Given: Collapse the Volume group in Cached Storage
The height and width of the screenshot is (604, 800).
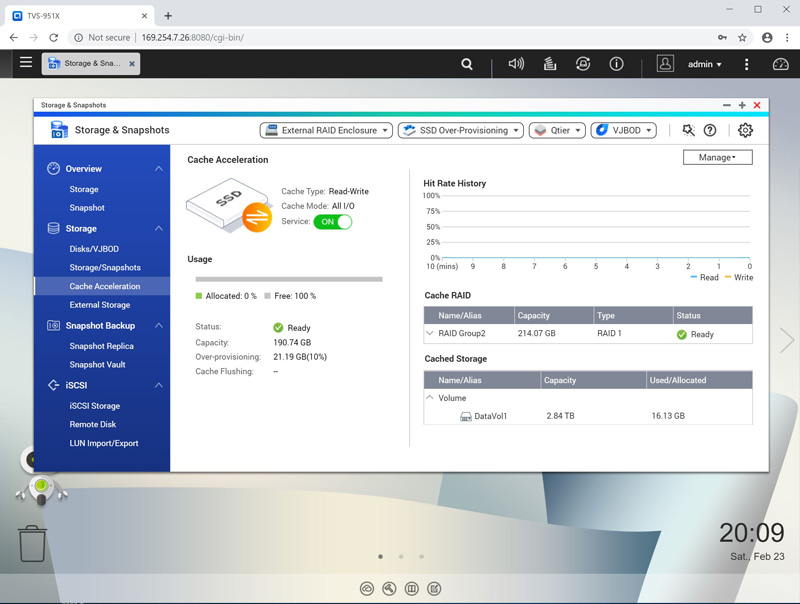Looking at the screenshot, I should point(430,397).
